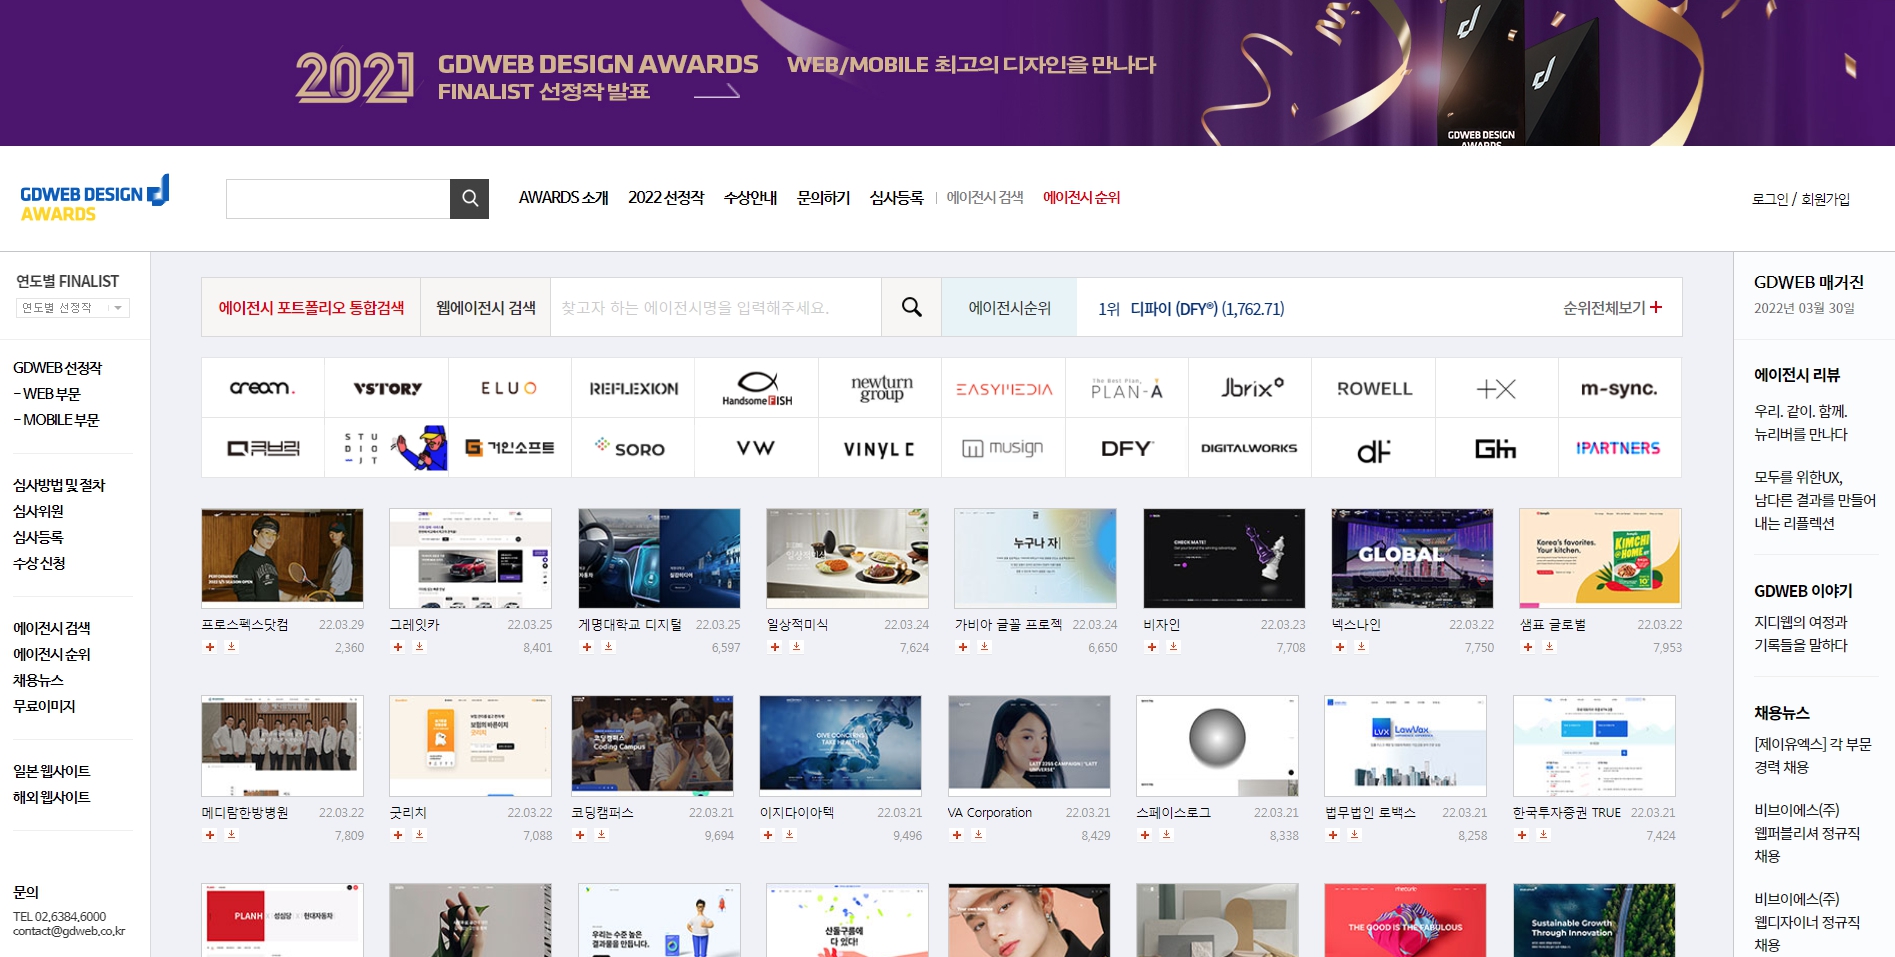Open 계명대학교 디지털 thumbnail

coord(659,558)
